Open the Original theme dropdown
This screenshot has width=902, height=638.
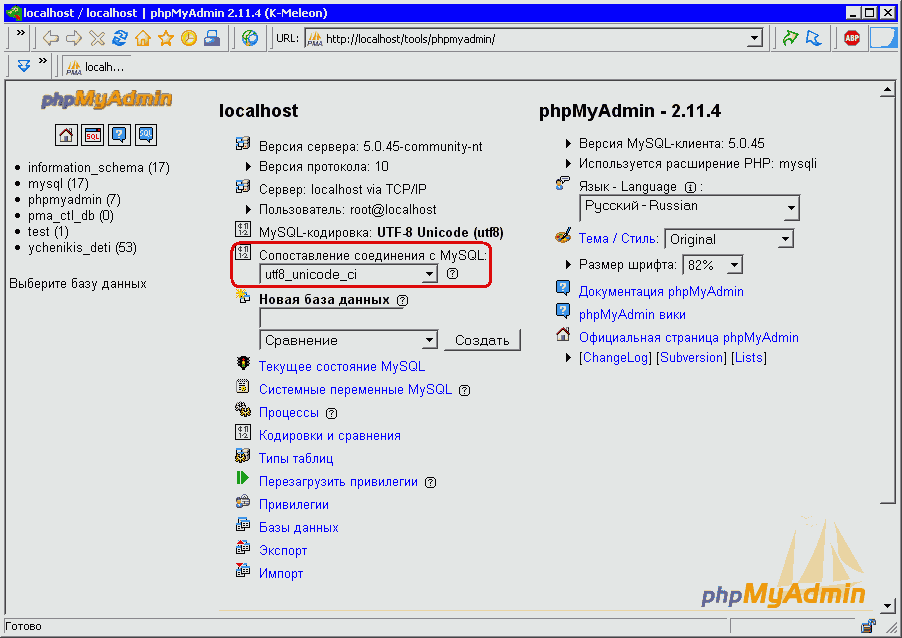[729, 239]
